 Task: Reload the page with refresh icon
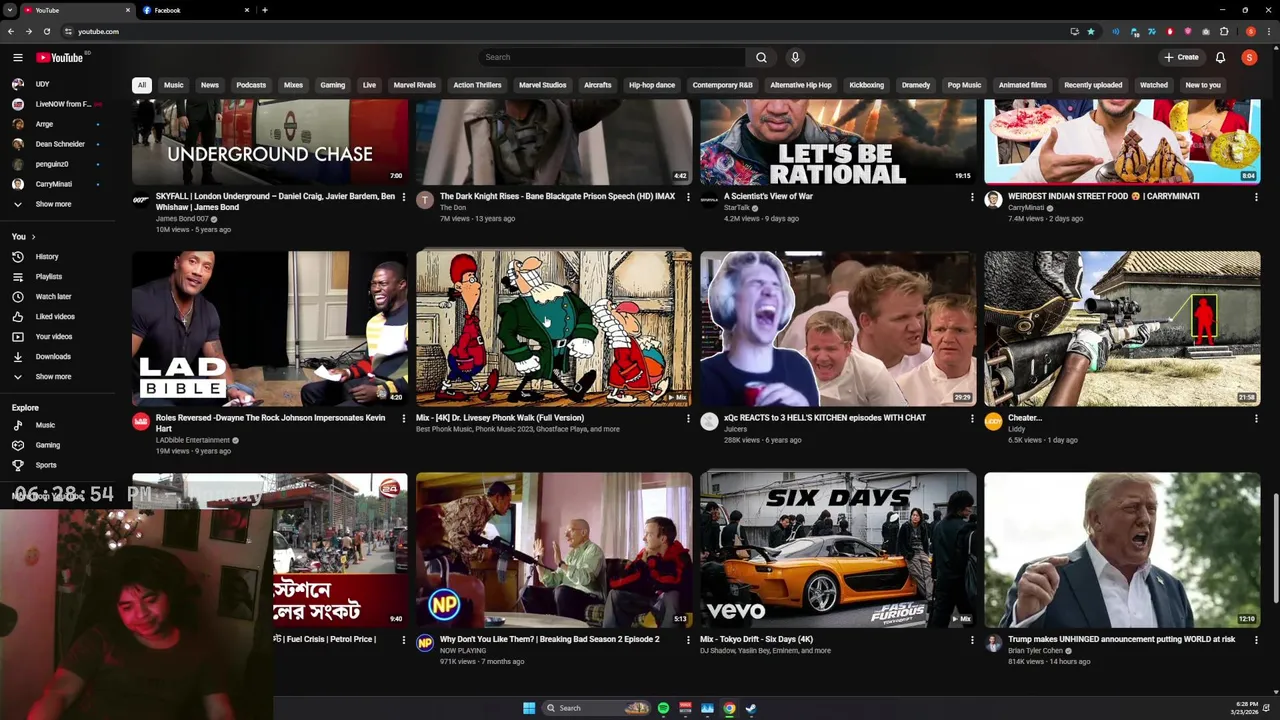(x=46, y=31)
